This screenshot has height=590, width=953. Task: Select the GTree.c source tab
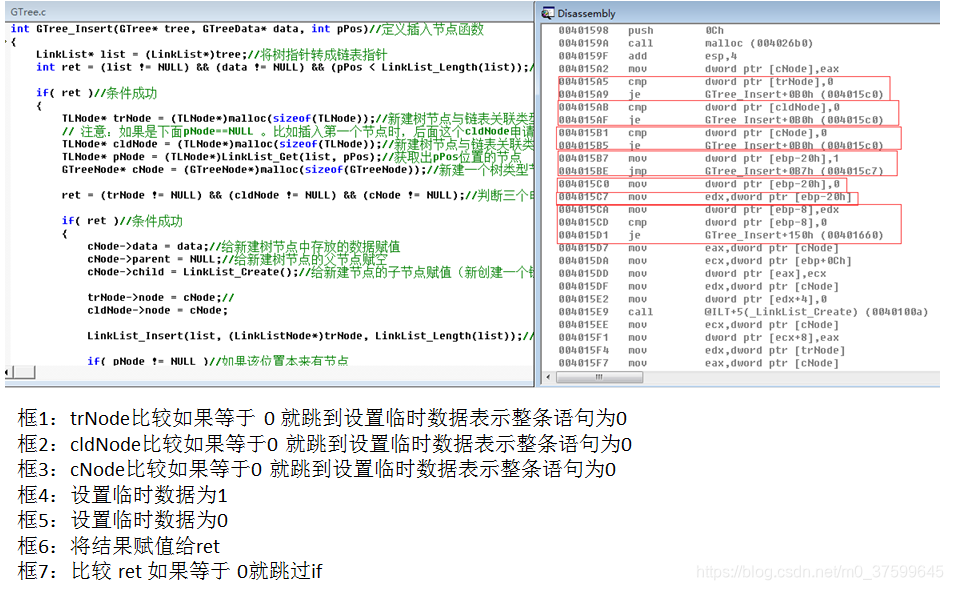(28, 12)
